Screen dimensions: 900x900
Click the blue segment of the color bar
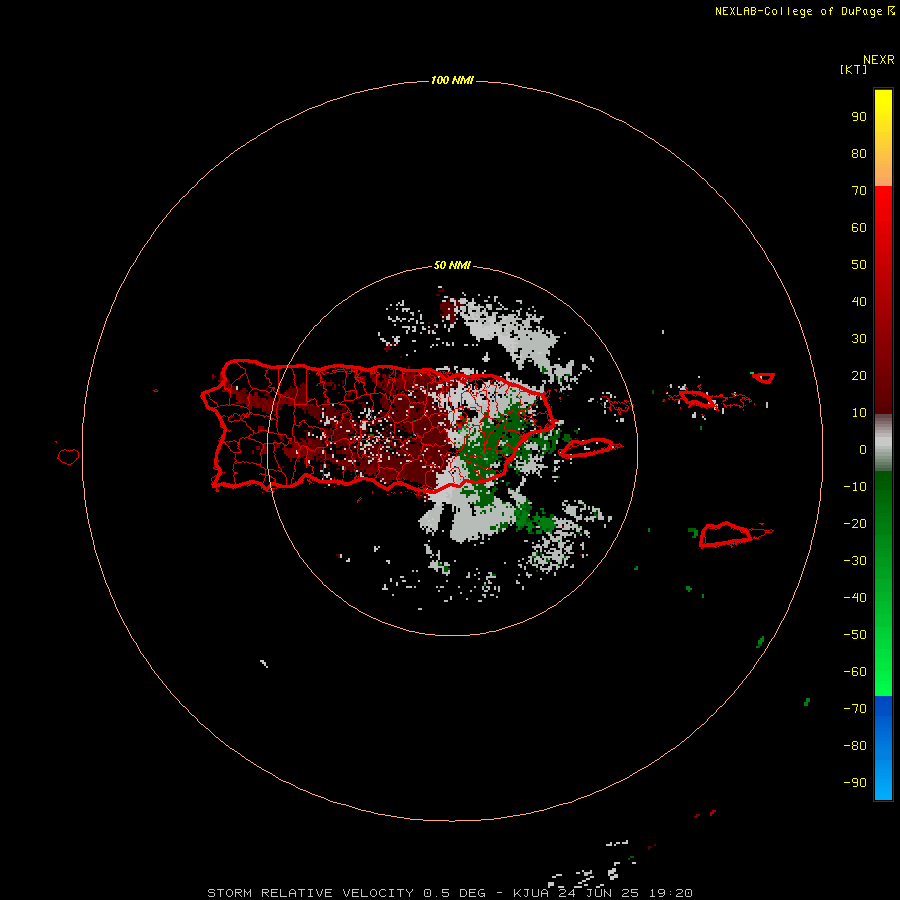883,747
